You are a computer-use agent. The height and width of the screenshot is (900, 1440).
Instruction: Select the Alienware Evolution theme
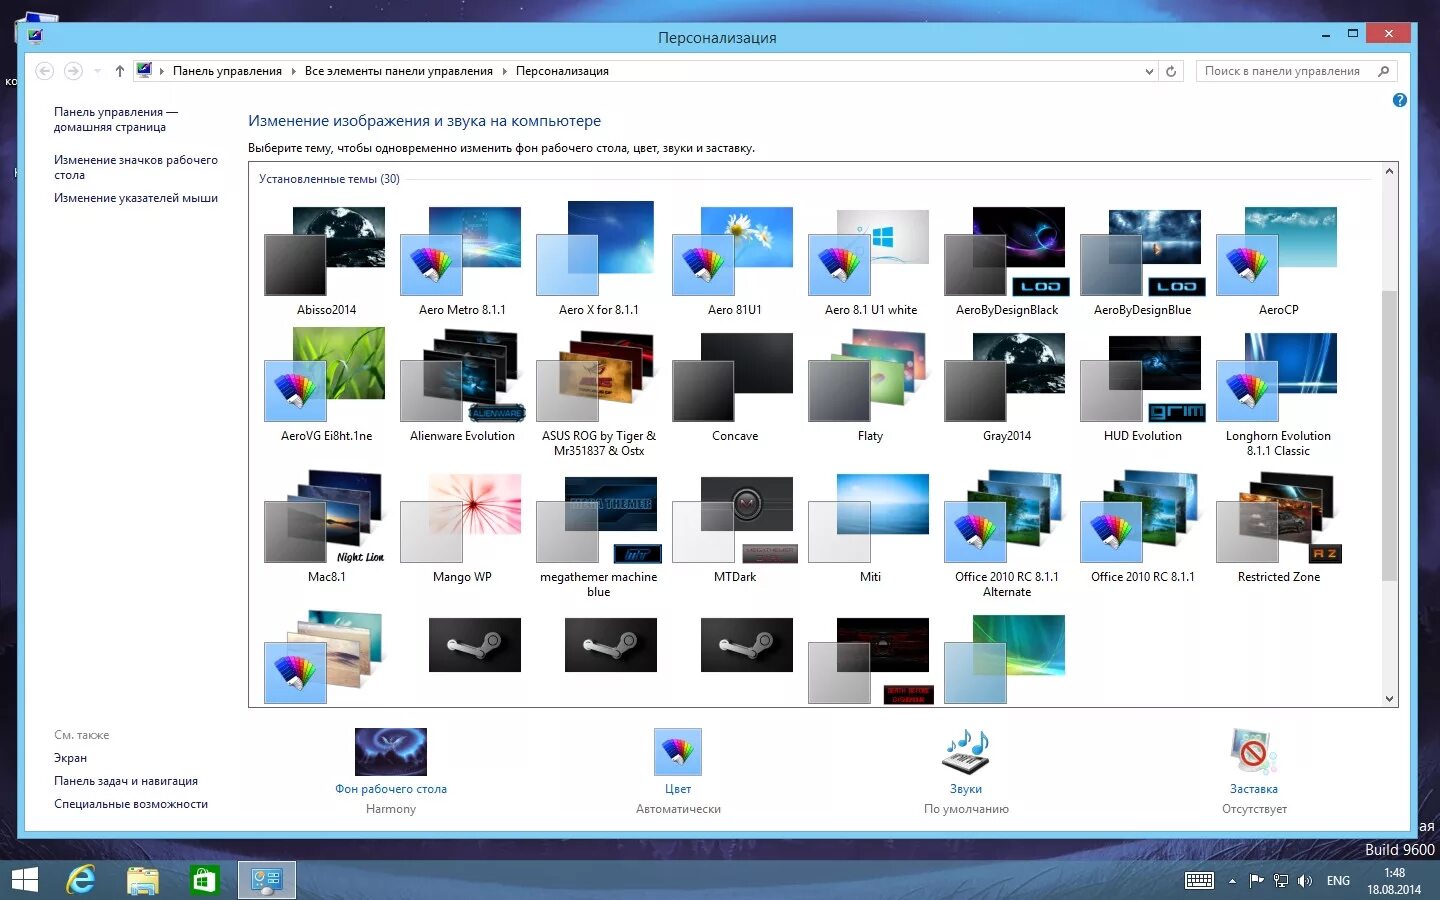tap(461, 385)
